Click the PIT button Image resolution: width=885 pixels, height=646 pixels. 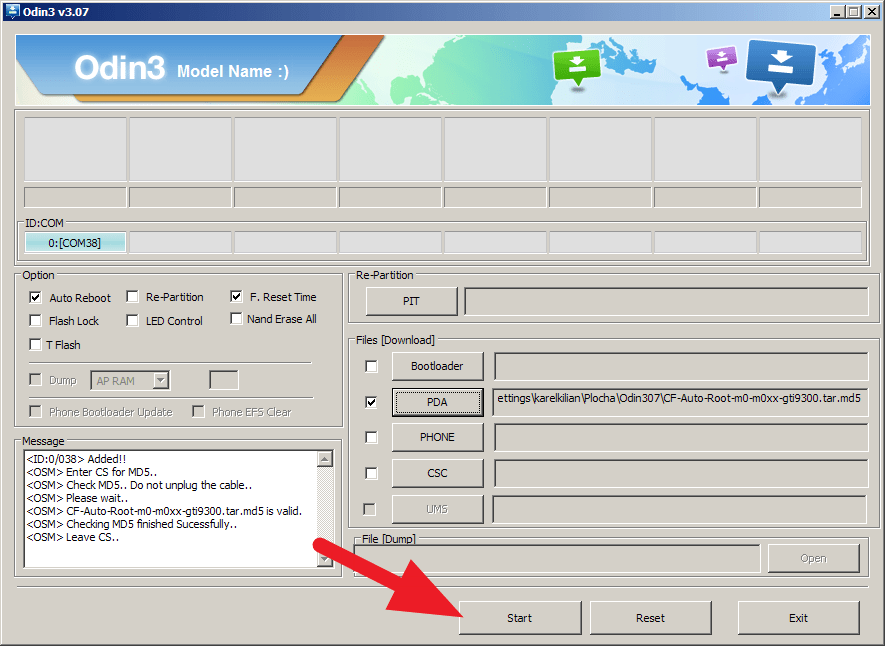pos(411,301)
